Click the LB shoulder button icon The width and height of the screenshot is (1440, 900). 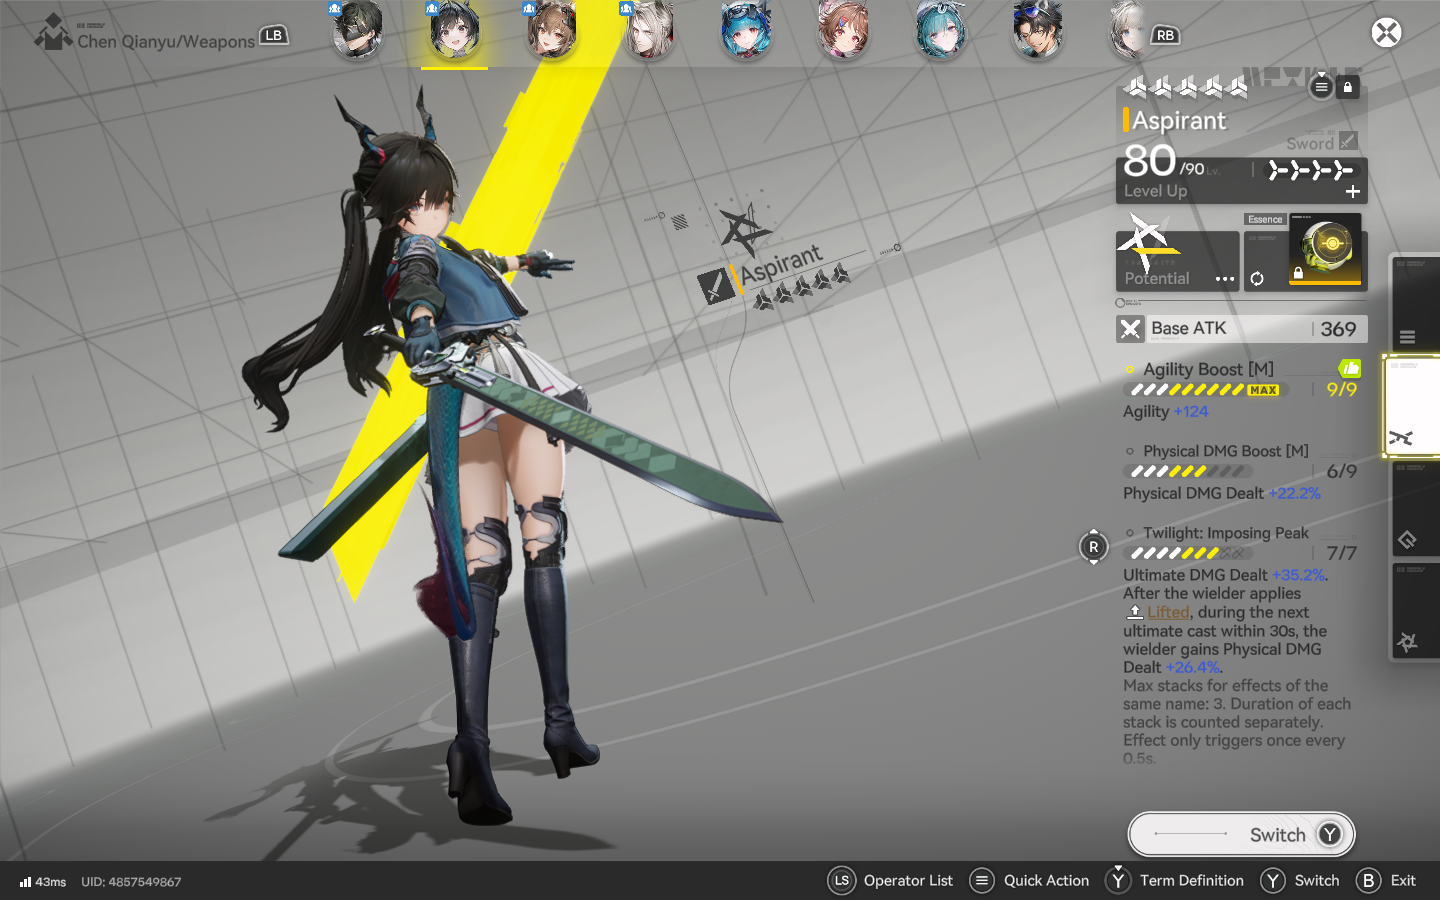(x=274, y=35)
